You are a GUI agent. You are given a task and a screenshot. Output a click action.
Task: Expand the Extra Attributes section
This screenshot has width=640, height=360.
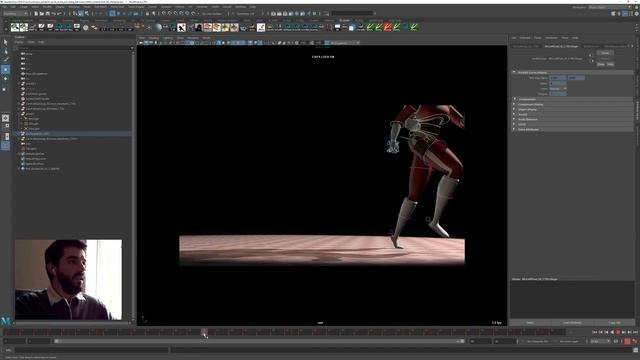pos(571,129)
